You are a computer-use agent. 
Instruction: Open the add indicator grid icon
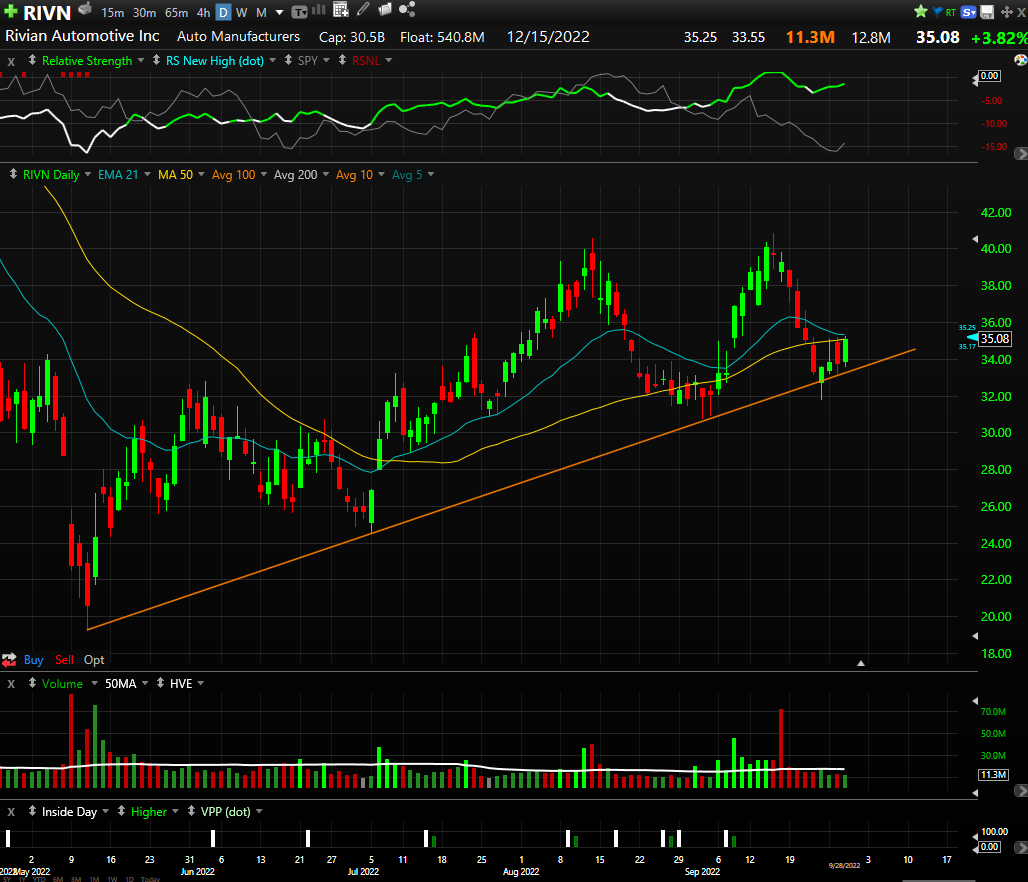pyautogui.click(x=340, y=9)
